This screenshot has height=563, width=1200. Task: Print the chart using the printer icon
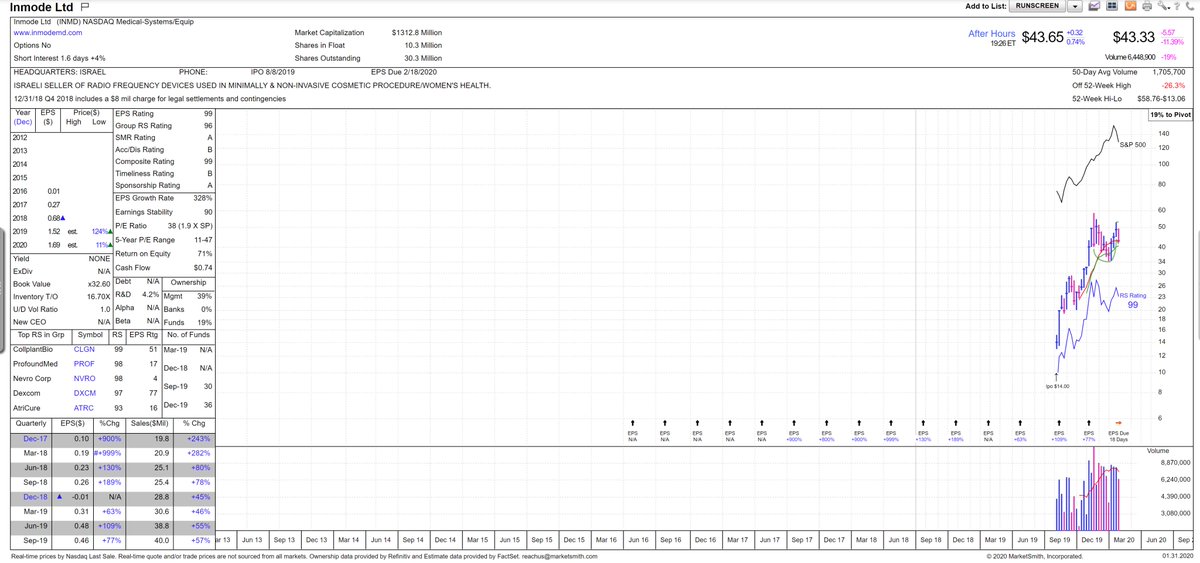[1147, 6]
